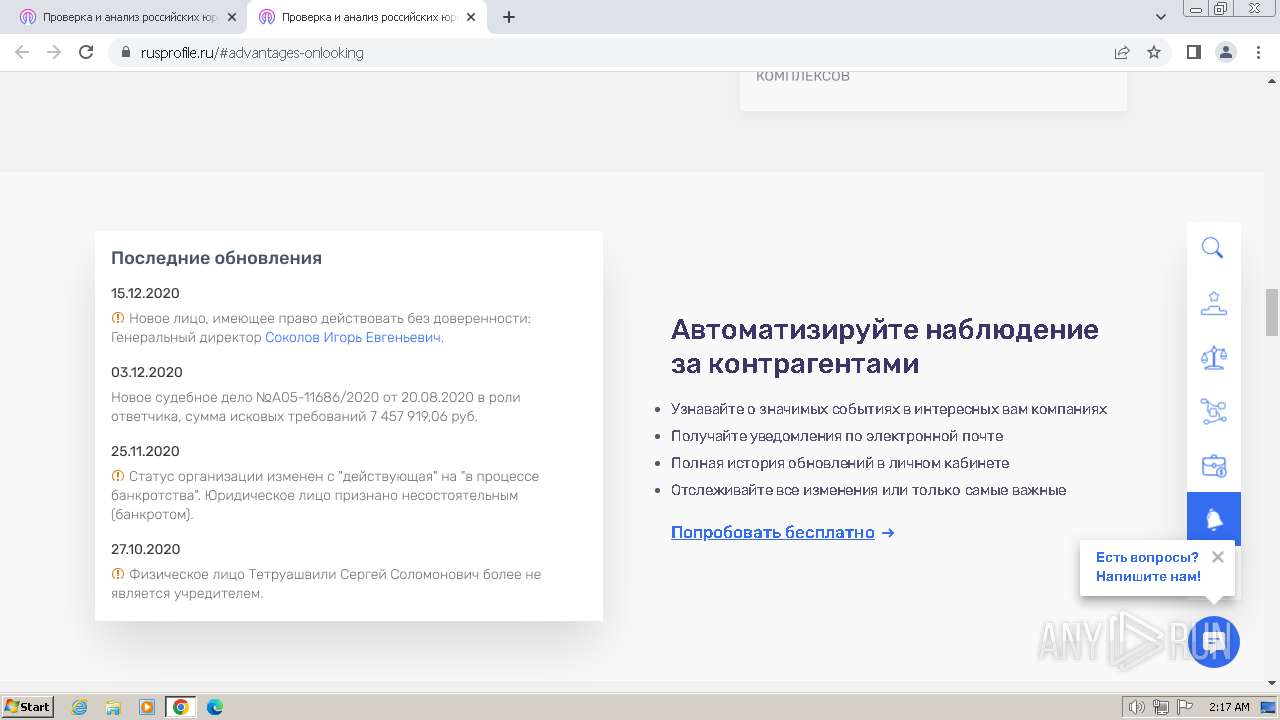
Task: Click the bankruptcy status change entry
Action: pyautogui.click(x=325, y=495)
